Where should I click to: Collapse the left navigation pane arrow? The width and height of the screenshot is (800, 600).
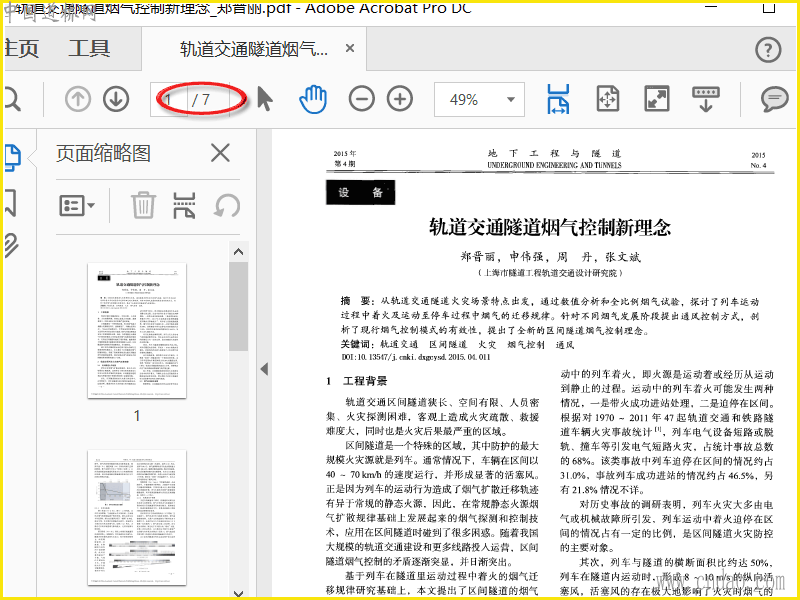[x=264, y=369]
